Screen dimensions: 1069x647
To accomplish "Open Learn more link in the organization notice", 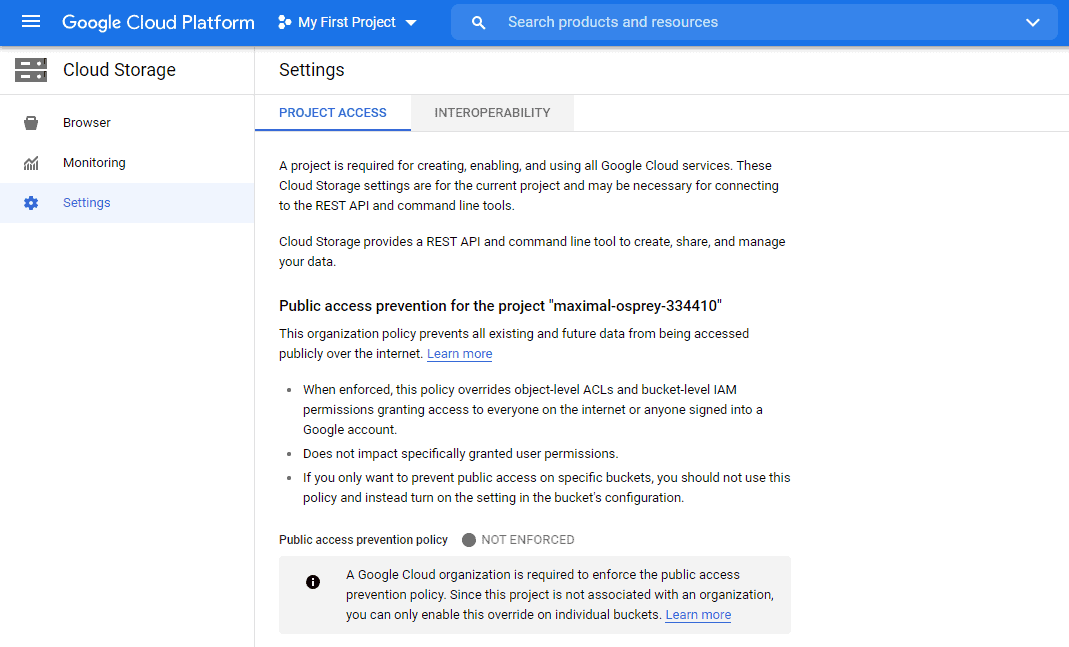I will tap(698, 615).
